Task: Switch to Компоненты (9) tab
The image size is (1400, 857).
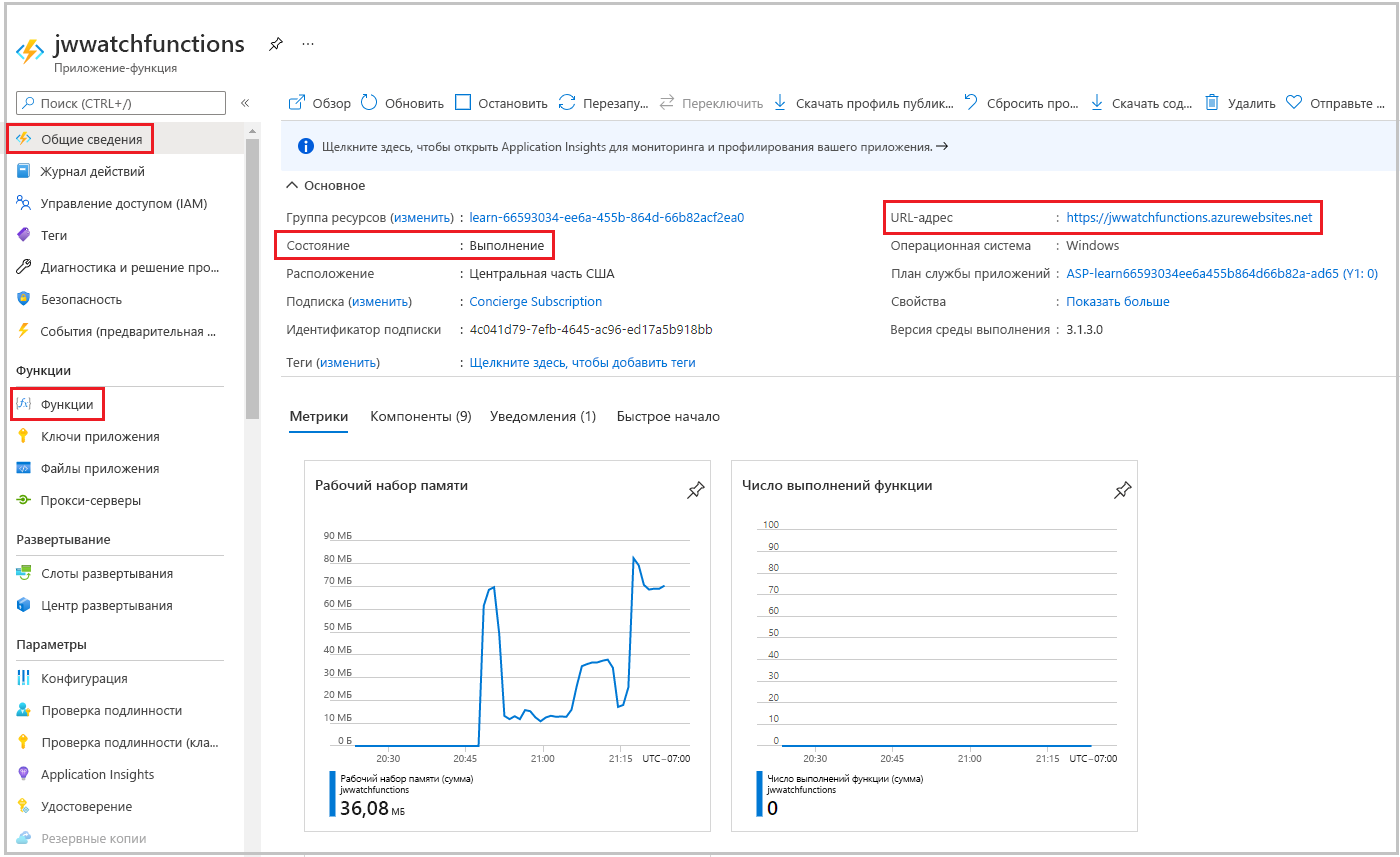Action: 421,416
